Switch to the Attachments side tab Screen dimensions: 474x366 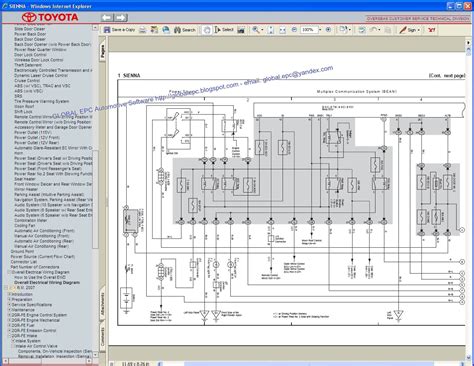[x=103, y=304]
